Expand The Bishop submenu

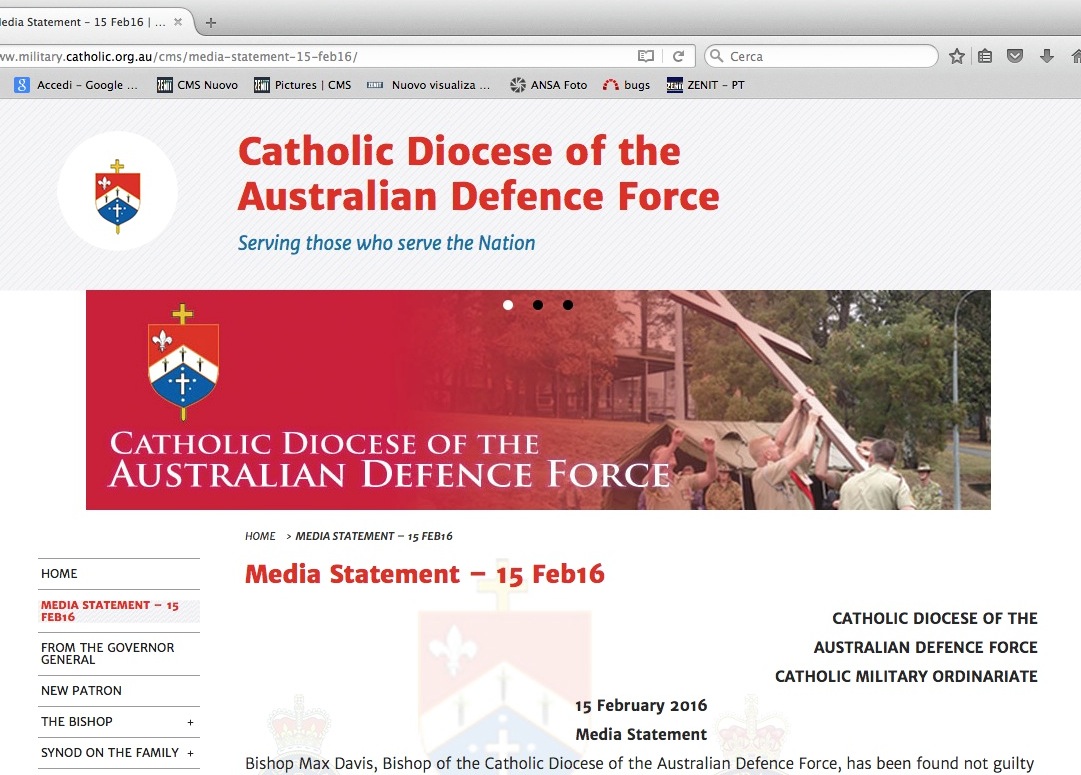pos(190,722)
